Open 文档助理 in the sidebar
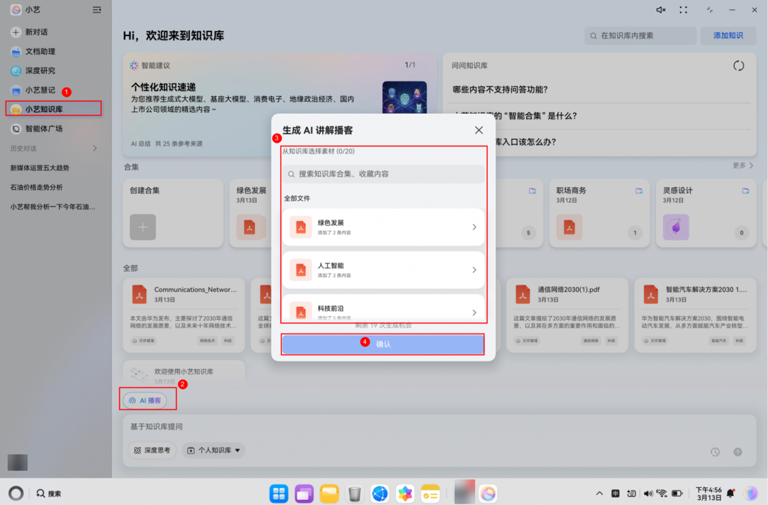This screenshot has width=768, height=505. coord(33,51)
